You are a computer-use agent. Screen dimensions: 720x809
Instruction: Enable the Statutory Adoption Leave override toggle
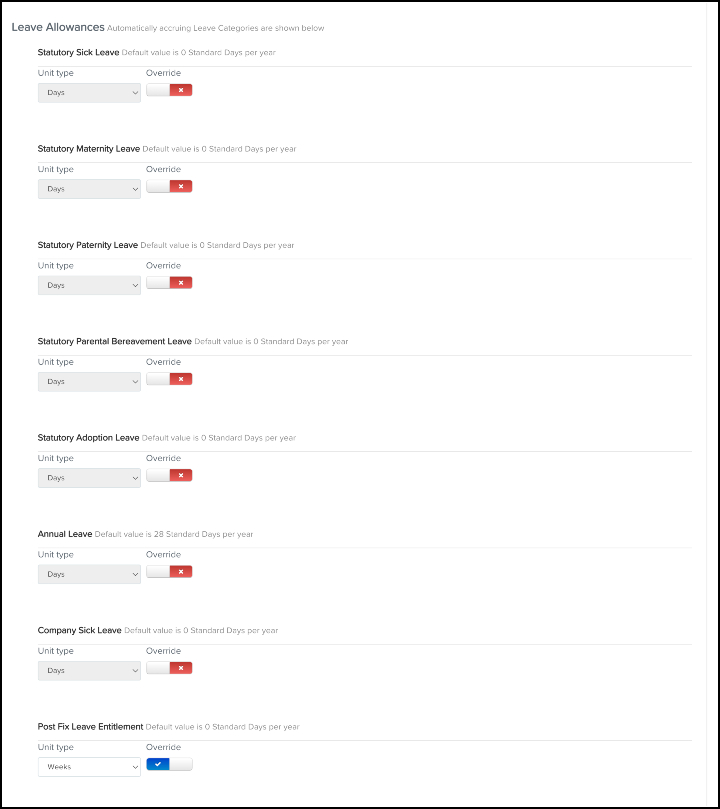tap(169, 475)
